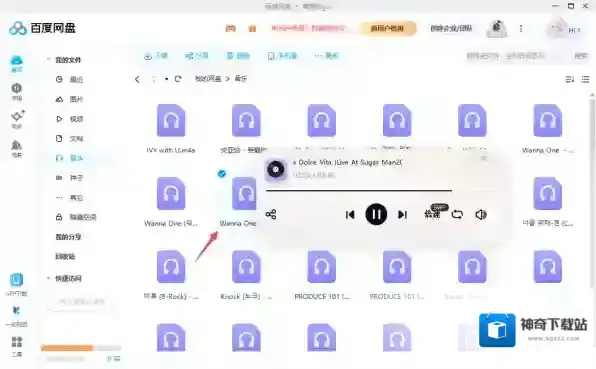This screenshot has height=369, width=596.
Task: Pause the current song
Action: tap(376, 214)
